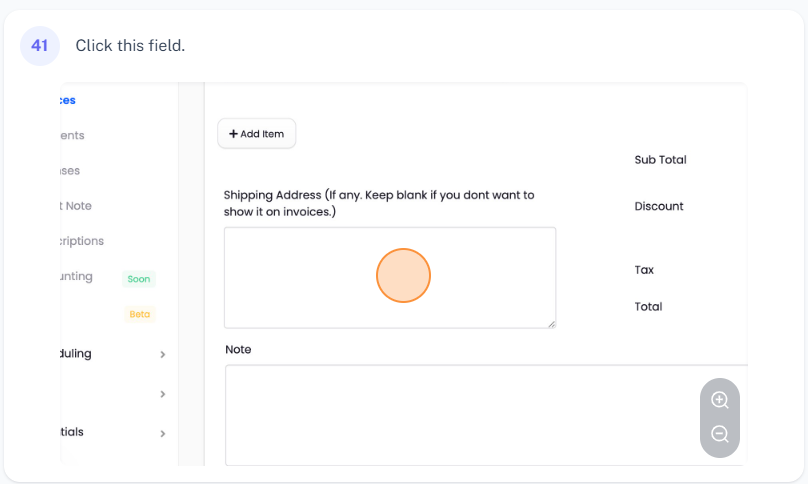This screenshot has width=808, height=484.
Task: Click the zoom out magnifier icon
Action: [719, 434]
